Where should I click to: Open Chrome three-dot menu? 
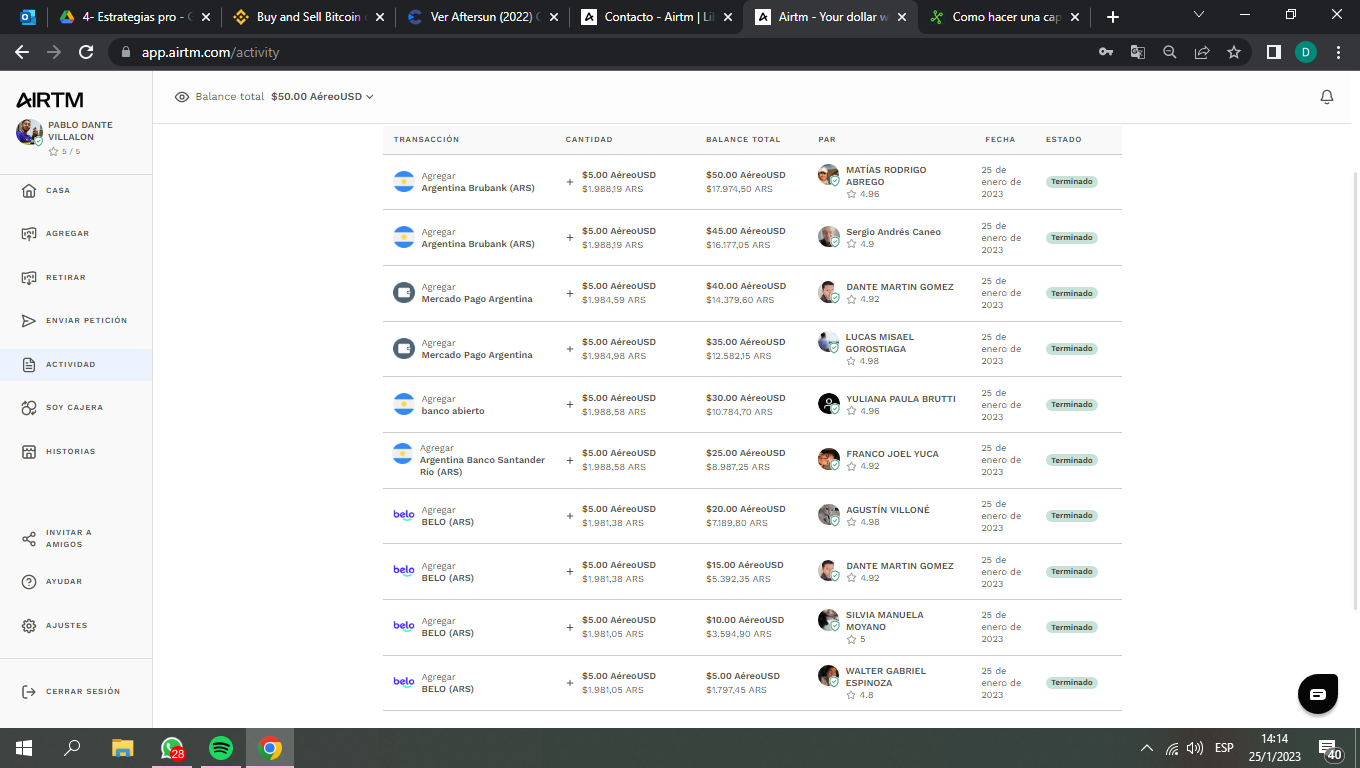coord(1339,52)
